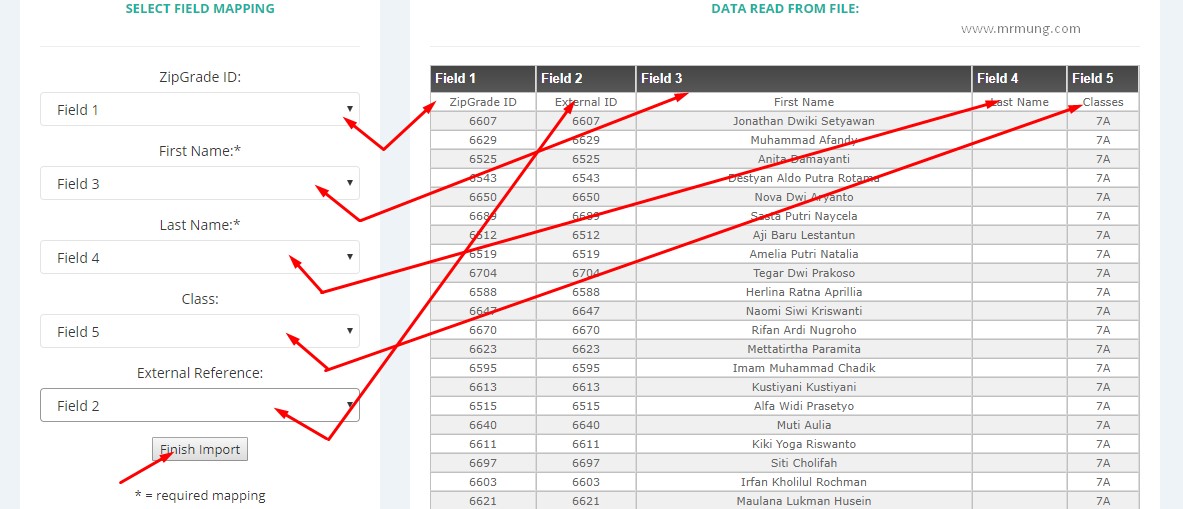Click ZipGrade ID 6650 in Nova Dwi Aryanto's row

tap(483, 197)
